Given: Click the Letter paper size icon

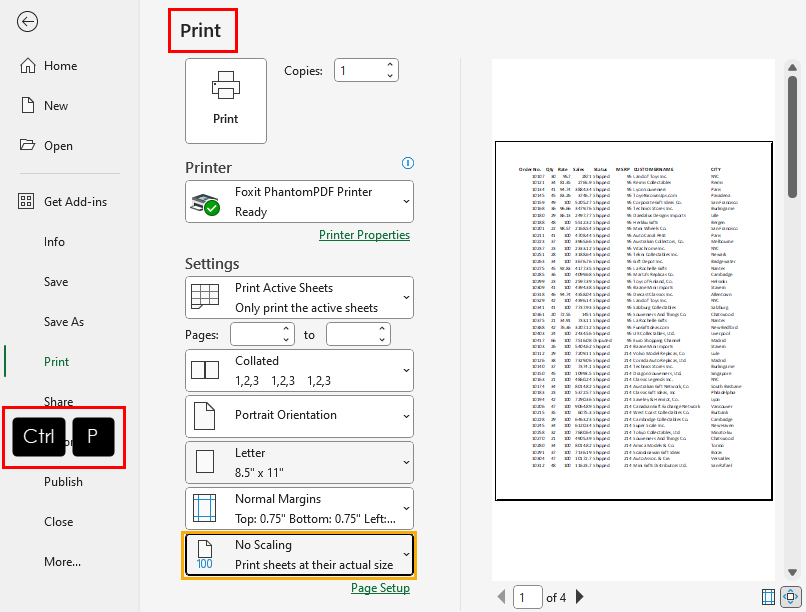Looking at the screenshot, I should point(205,462).
